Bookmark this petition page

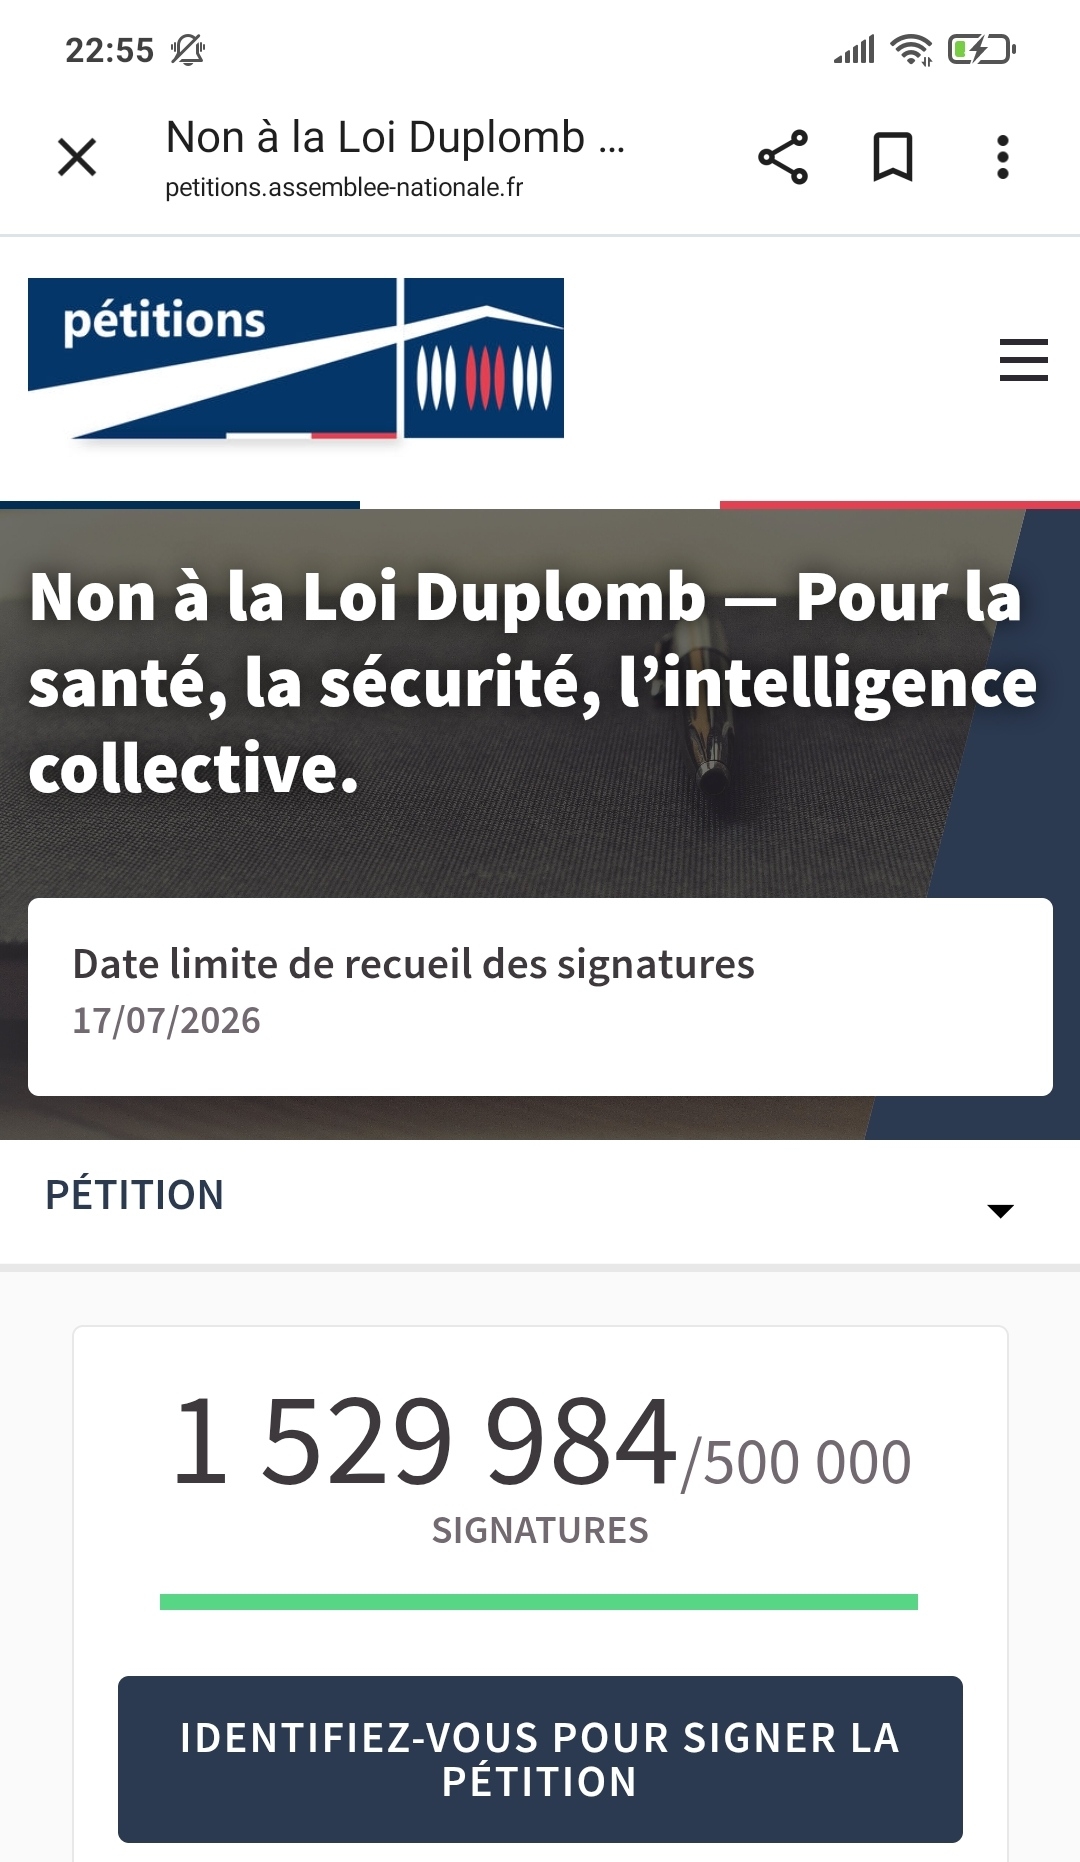tap(892, 157)
